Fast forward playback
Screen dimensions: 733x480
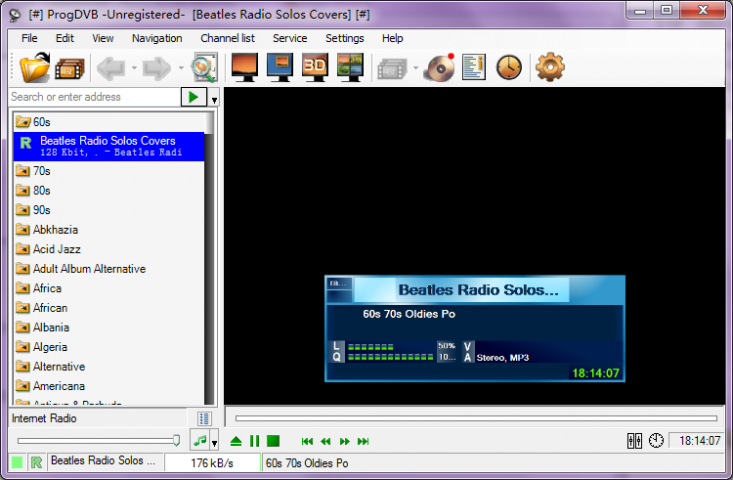[x=345, y=441]
